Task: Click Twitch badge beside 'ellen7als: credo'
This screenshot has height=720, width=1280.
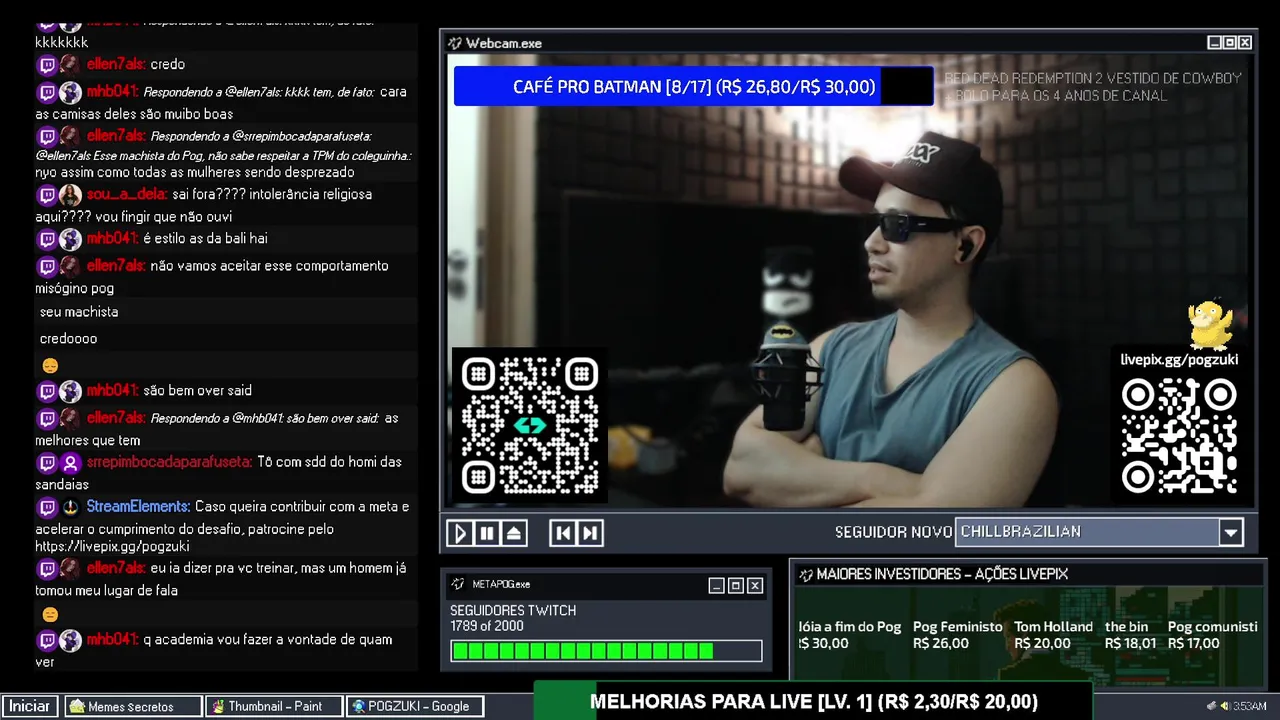Action: click(47, 65)
